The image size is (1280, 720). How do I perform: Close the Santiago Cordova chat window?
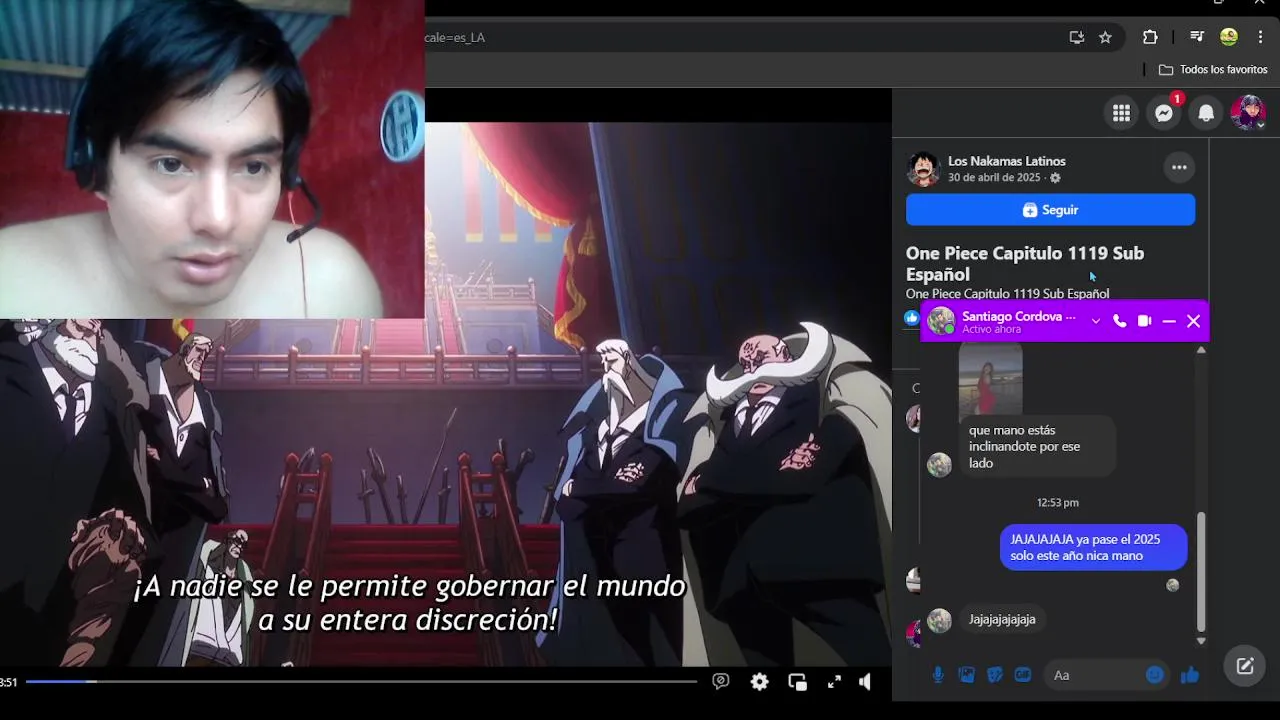(1193, 321)
